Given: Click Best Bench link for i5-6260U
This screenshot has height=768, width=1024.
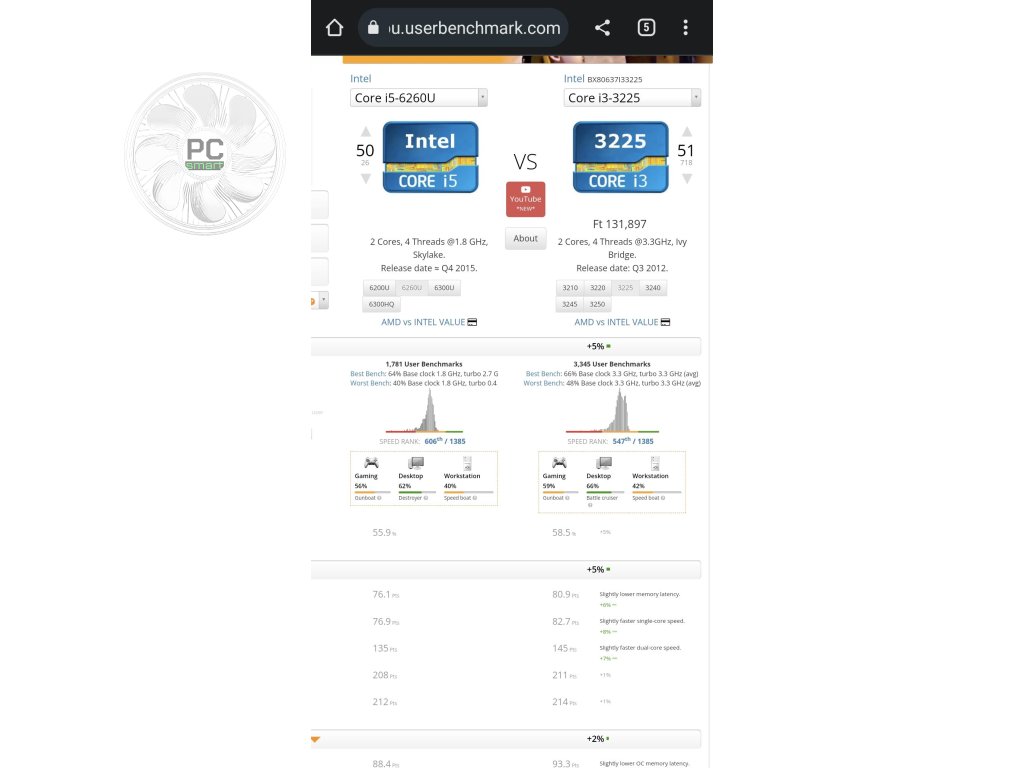Looking at the screenshot, I should 368,374.
